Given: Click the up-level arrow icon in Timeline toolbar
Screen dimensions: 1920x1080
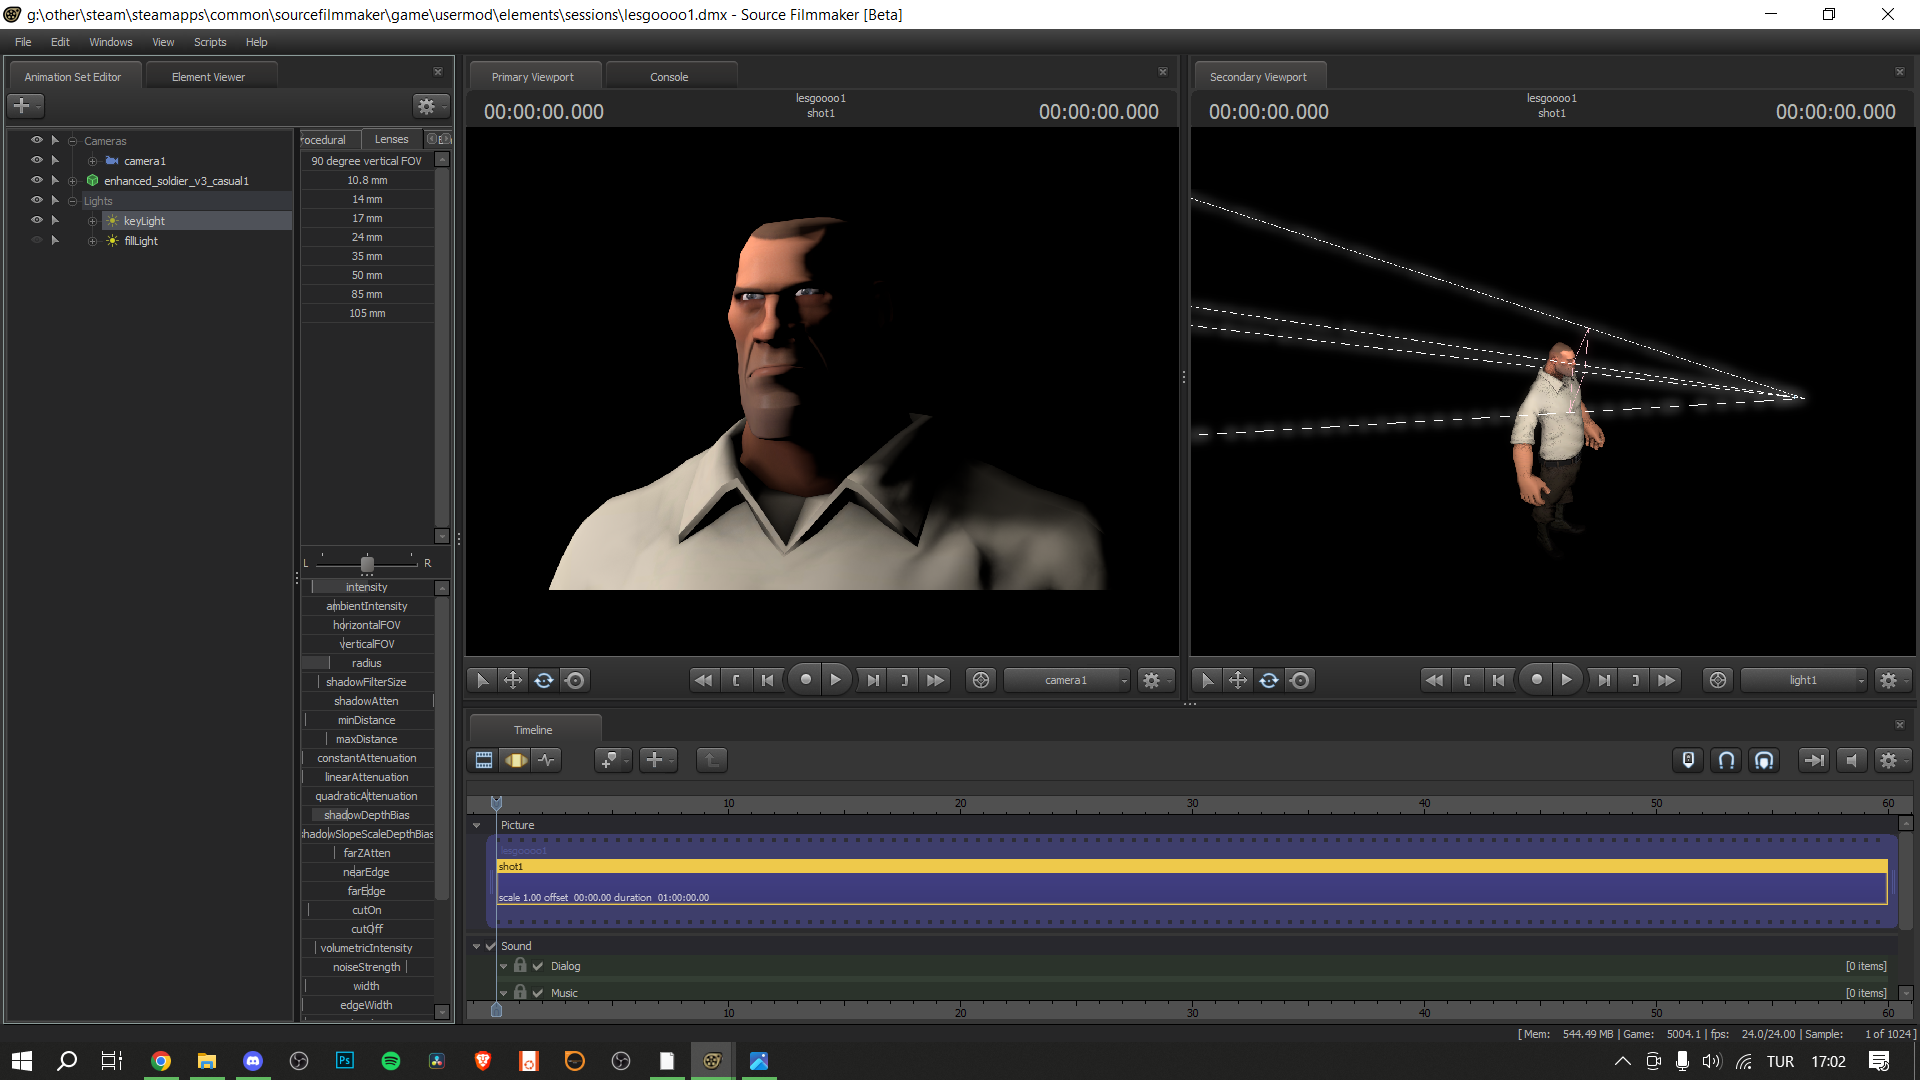Looking at the screenshot, I should (711, 760).
